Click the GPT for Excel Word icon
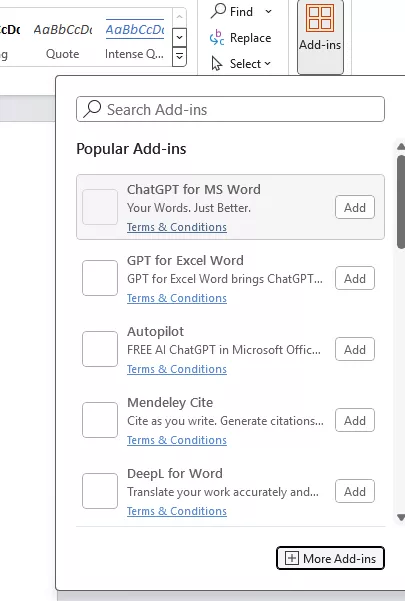 coord(100,278)
